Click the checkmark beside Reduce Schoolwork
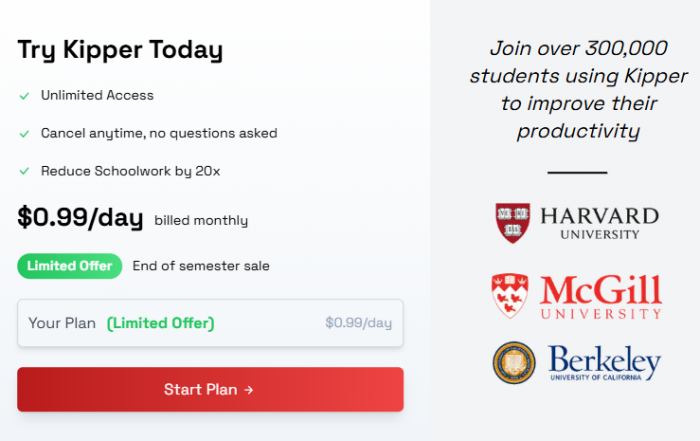 point(25,171)
